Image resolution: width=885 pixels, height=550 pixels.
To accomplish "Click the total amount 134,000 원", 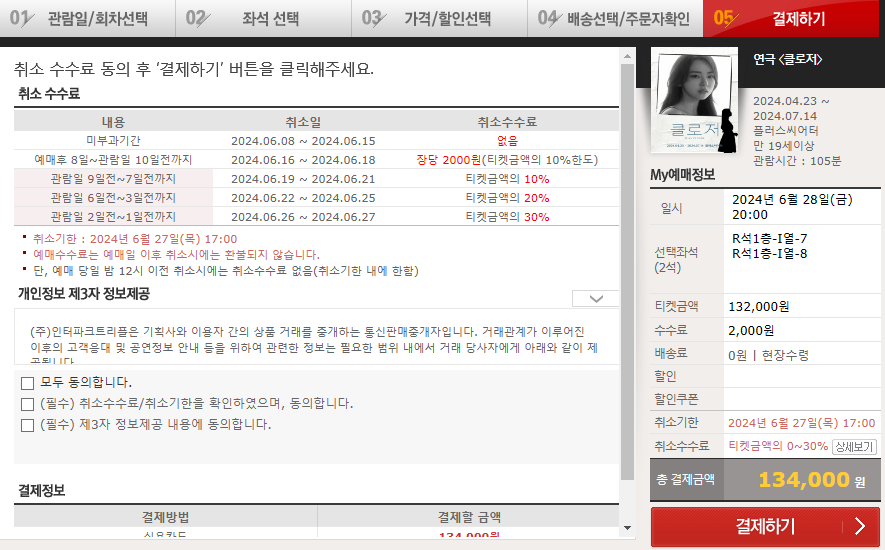I will coord(811,480).
